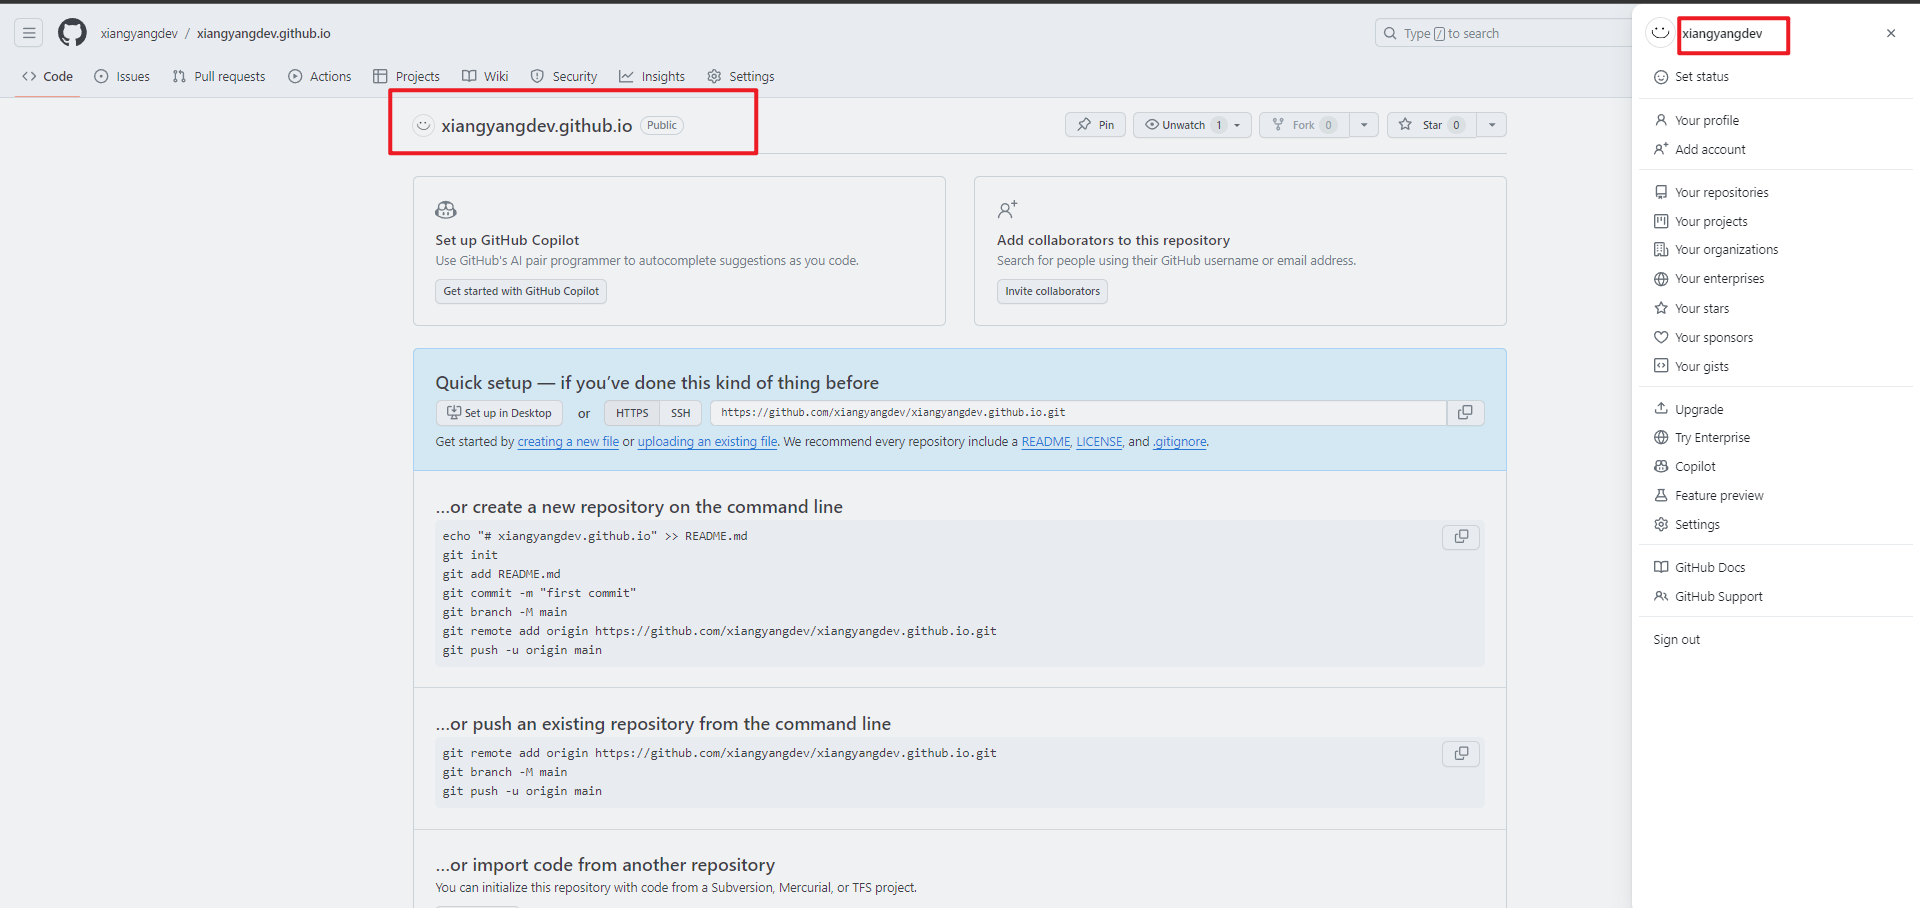Open GitHub Docs

tap(1775, 568)
